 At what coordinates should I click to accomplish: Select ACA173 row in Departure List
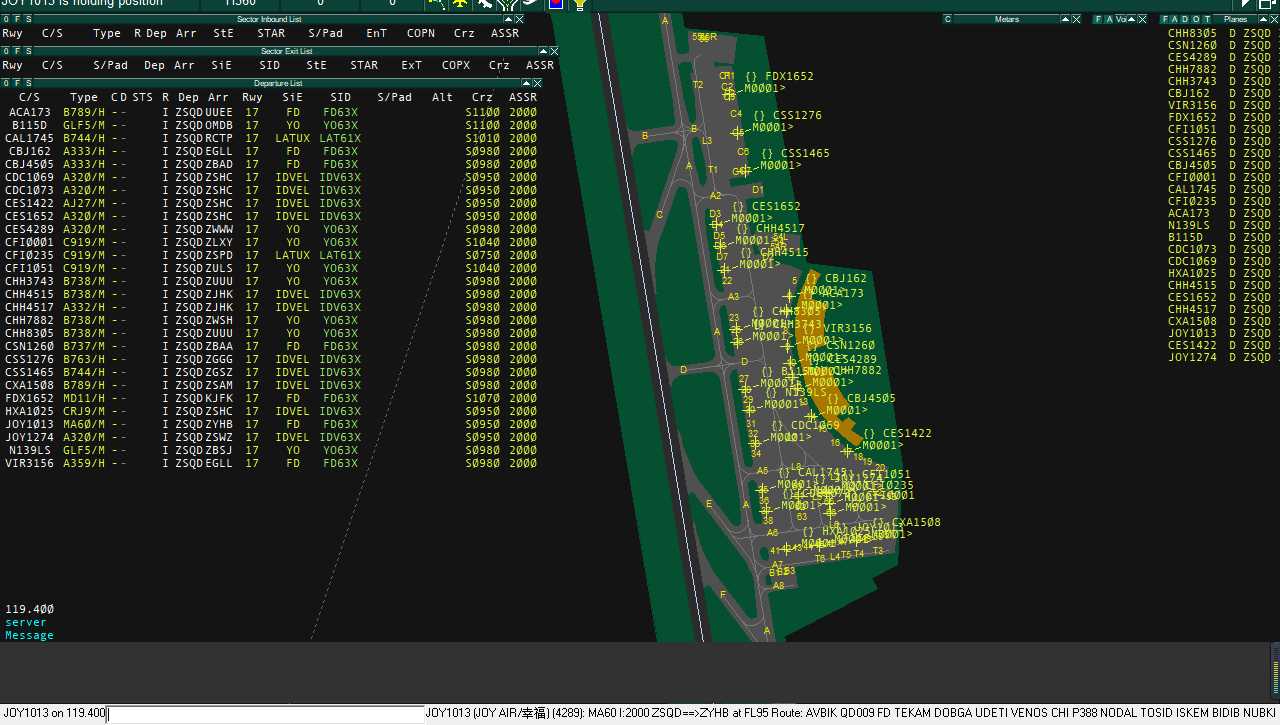click(271, 112)
